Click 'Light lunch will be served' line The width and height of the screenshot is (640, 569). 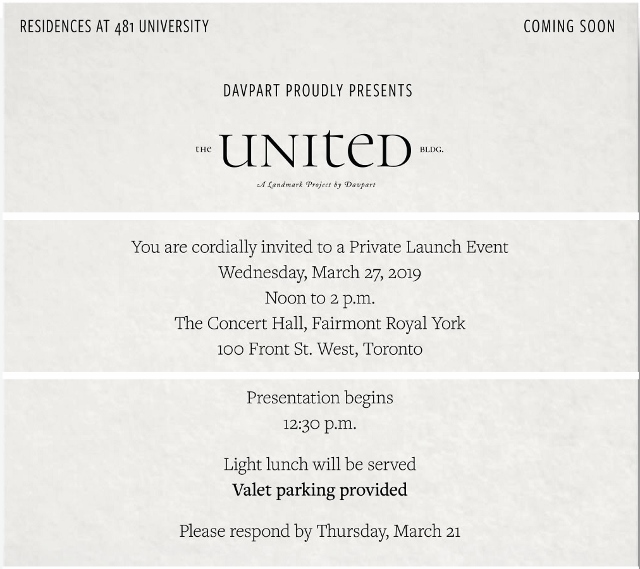(320, 465)
